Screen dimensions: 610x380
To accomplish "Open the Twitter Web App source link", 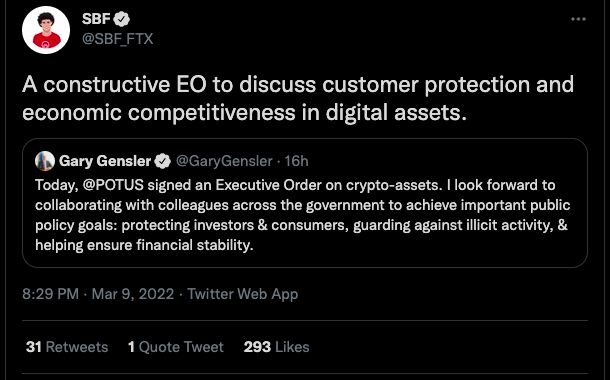I will [243, 294].
